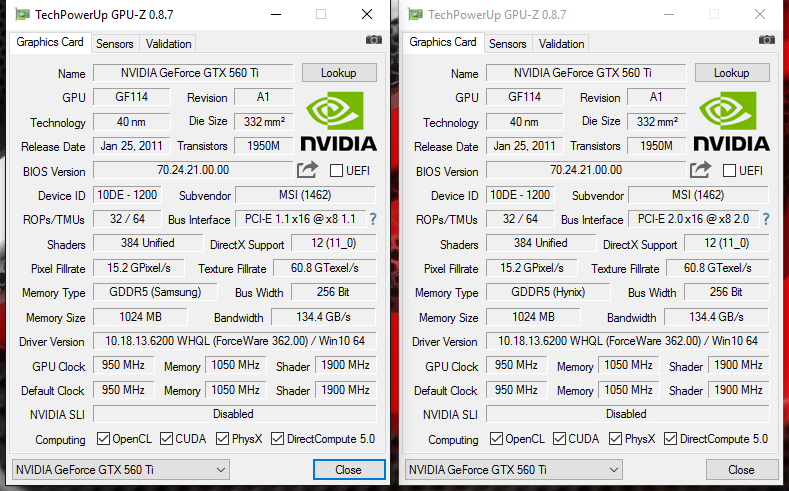Click the Subvendor MSI (1462) field in right window
The width and height of the screenshot is (789, 491).
698,195
